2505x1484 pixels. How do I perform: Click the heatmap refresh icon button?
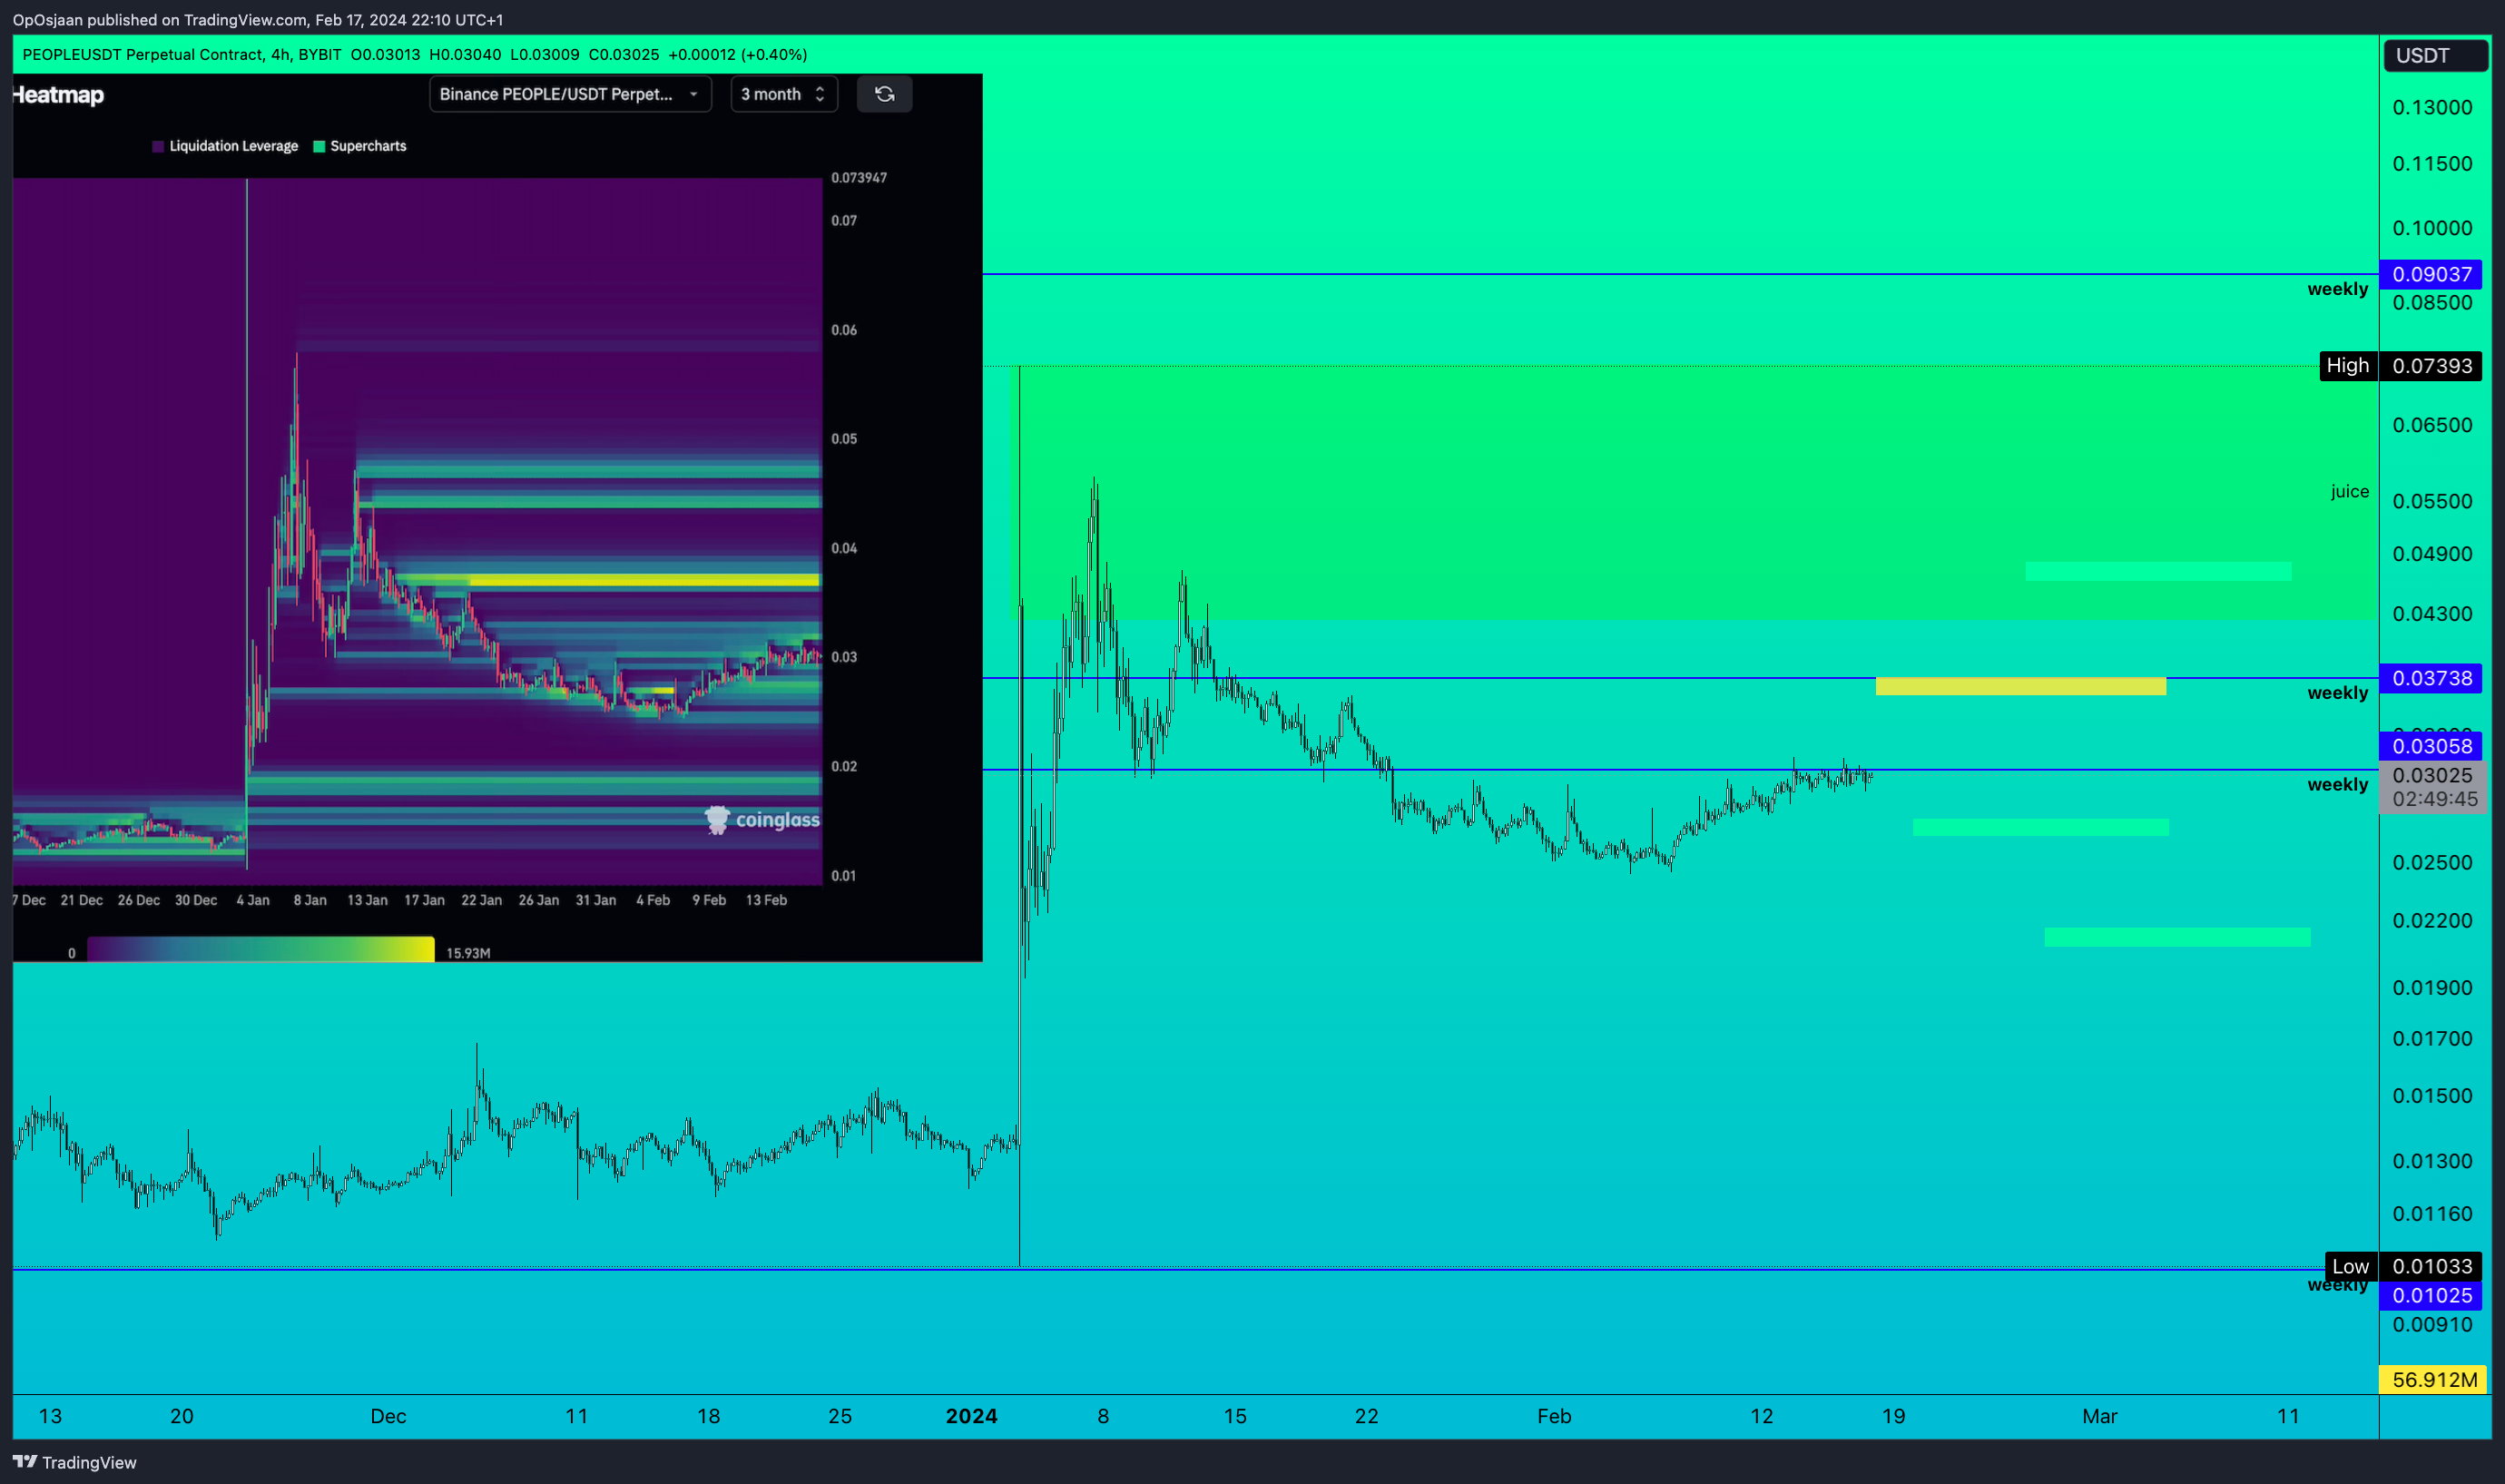tap(884, 94)
